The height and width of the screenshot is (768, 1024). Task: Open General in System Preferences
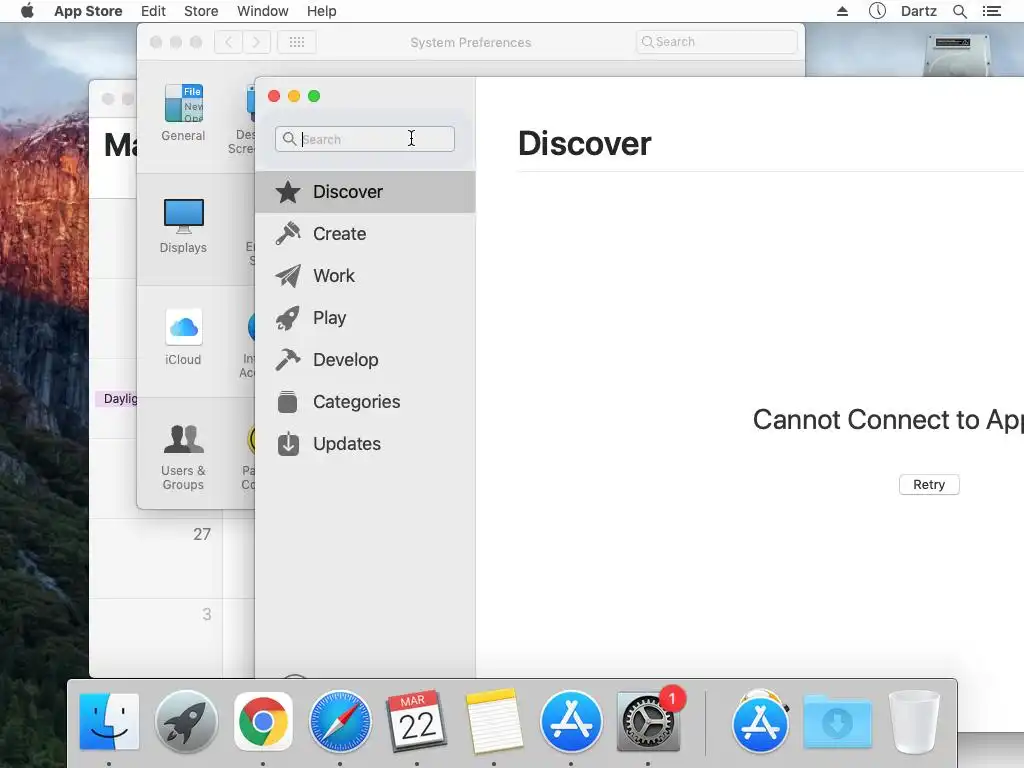pos(184,113)
